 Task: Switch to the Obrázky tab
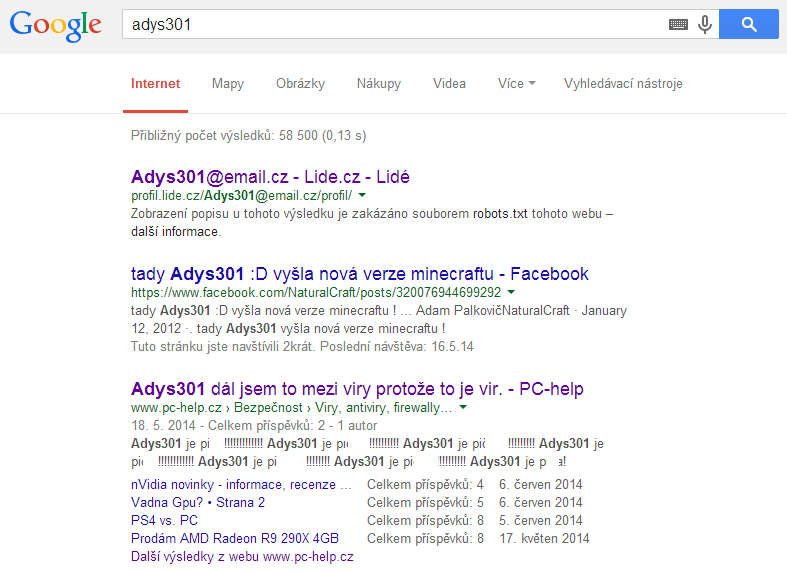(x=300, y=84)
